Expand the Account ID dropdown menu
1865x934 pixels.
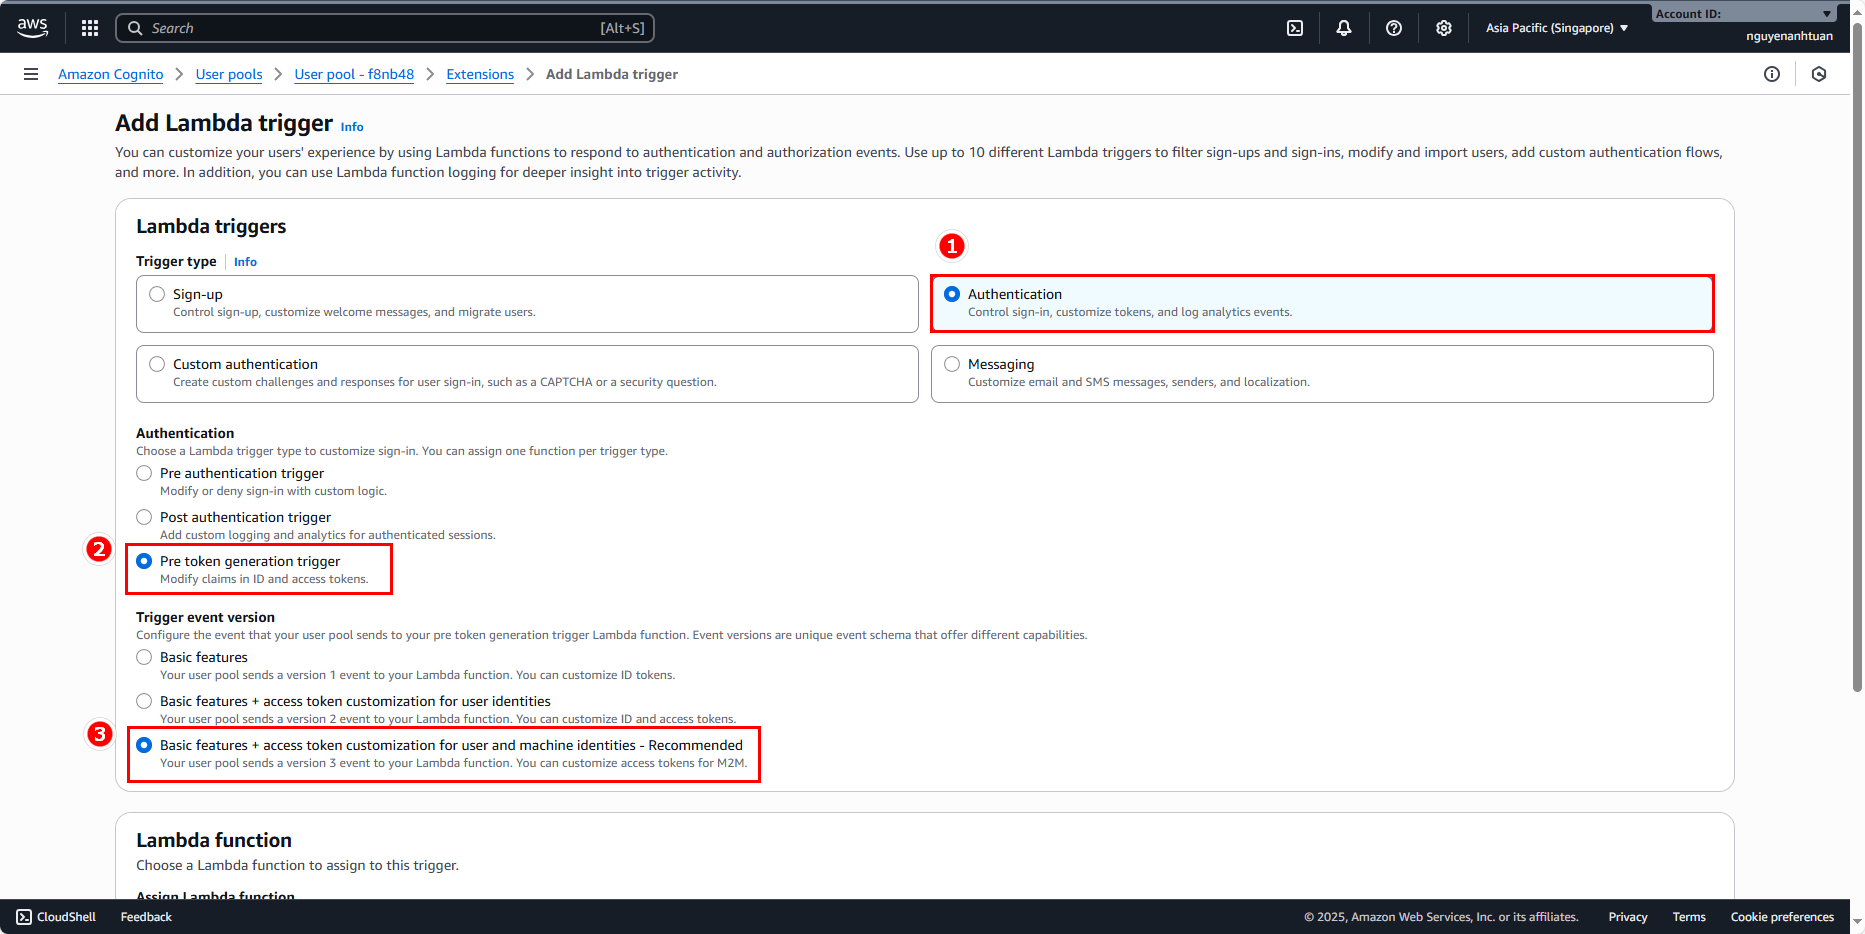1743,14
